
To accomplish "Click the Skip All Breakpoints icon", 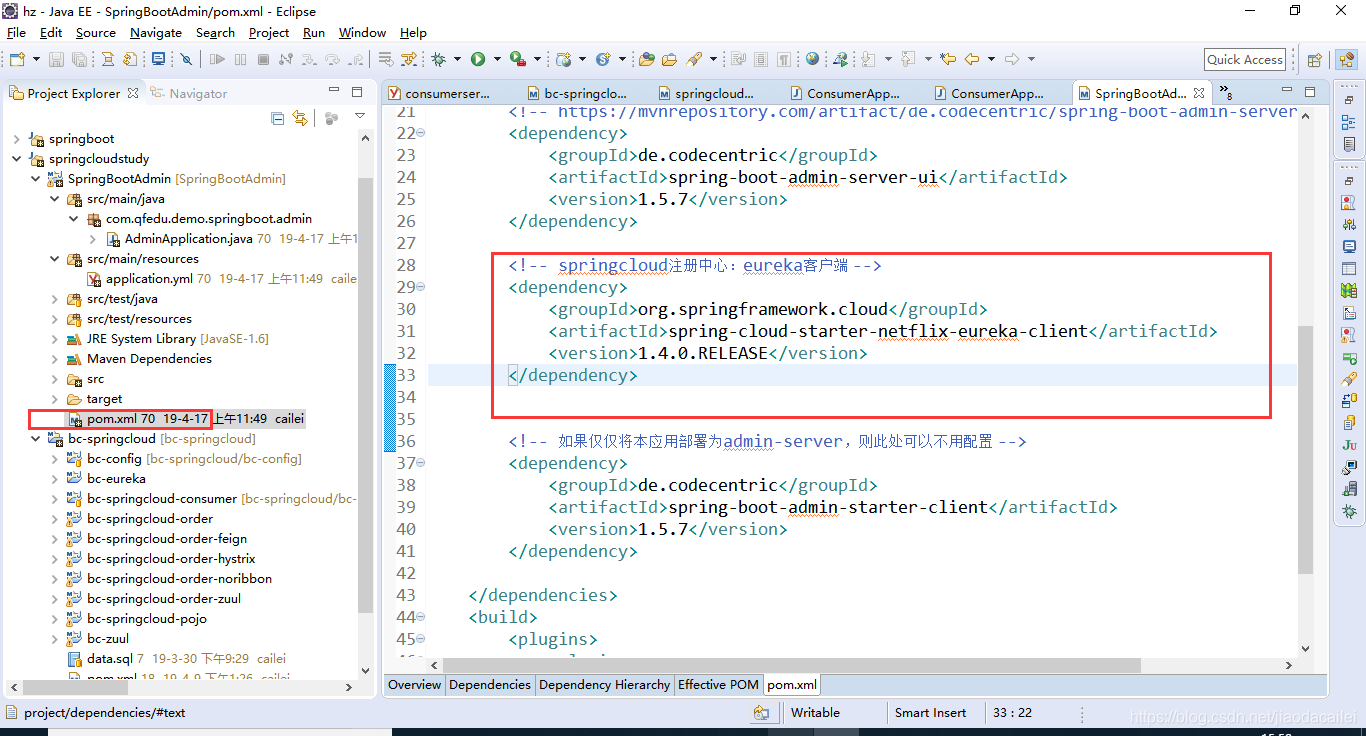I will click(186, 59).
